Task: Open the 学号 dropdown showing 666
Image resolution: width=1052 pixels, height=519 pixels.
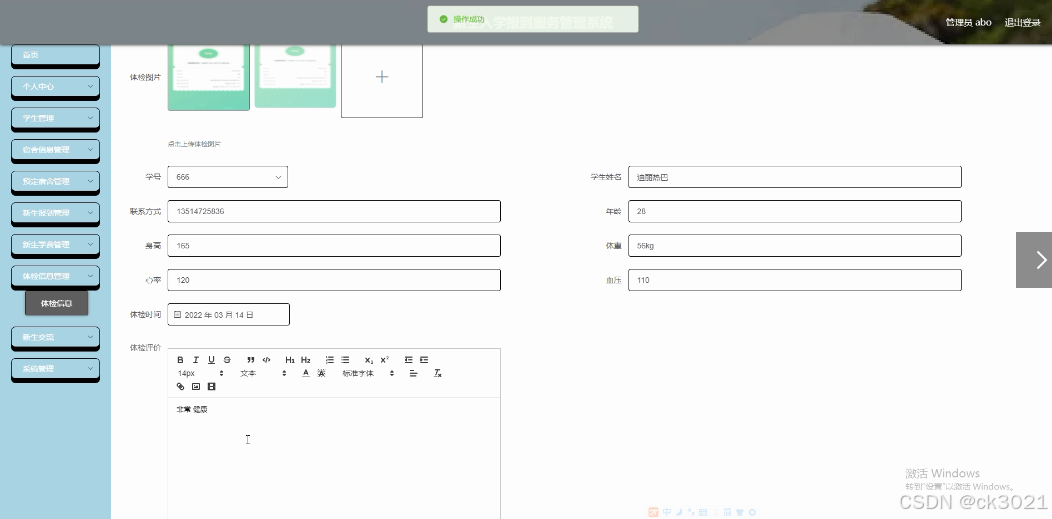Action: 227,177
